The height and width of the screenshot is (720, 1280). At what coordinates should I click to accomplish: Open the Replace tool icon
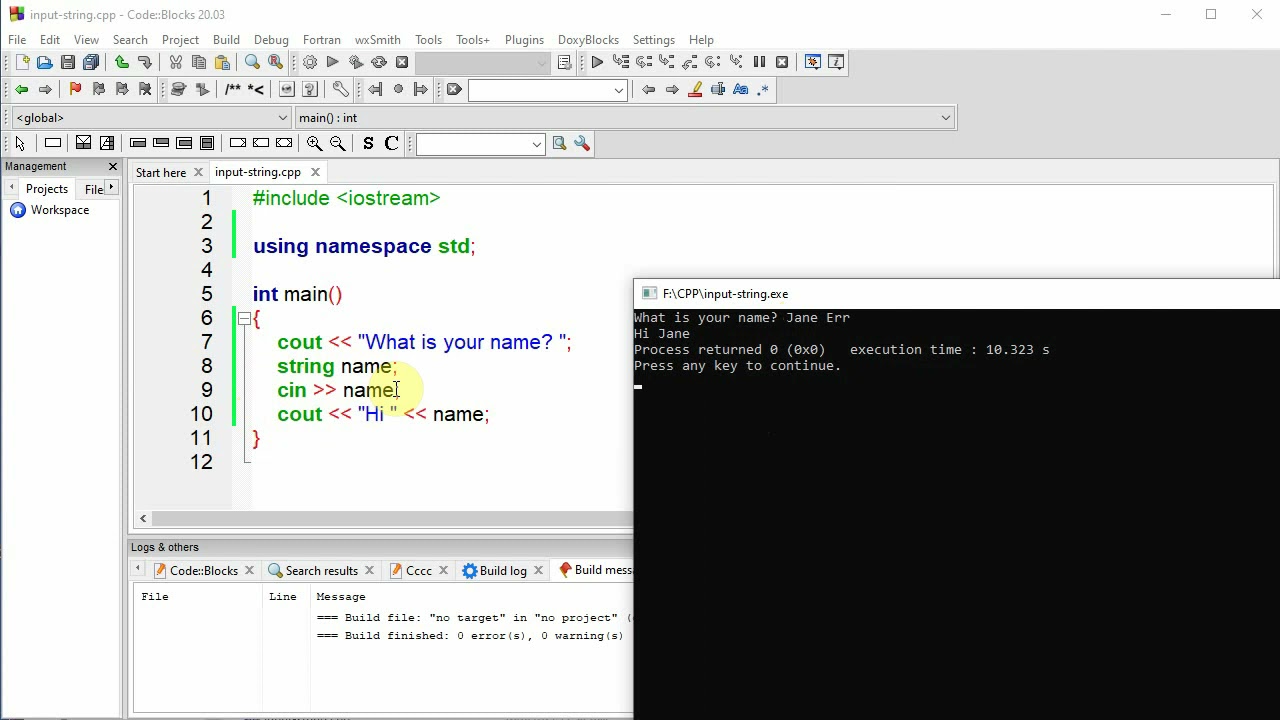click(276, 62)
